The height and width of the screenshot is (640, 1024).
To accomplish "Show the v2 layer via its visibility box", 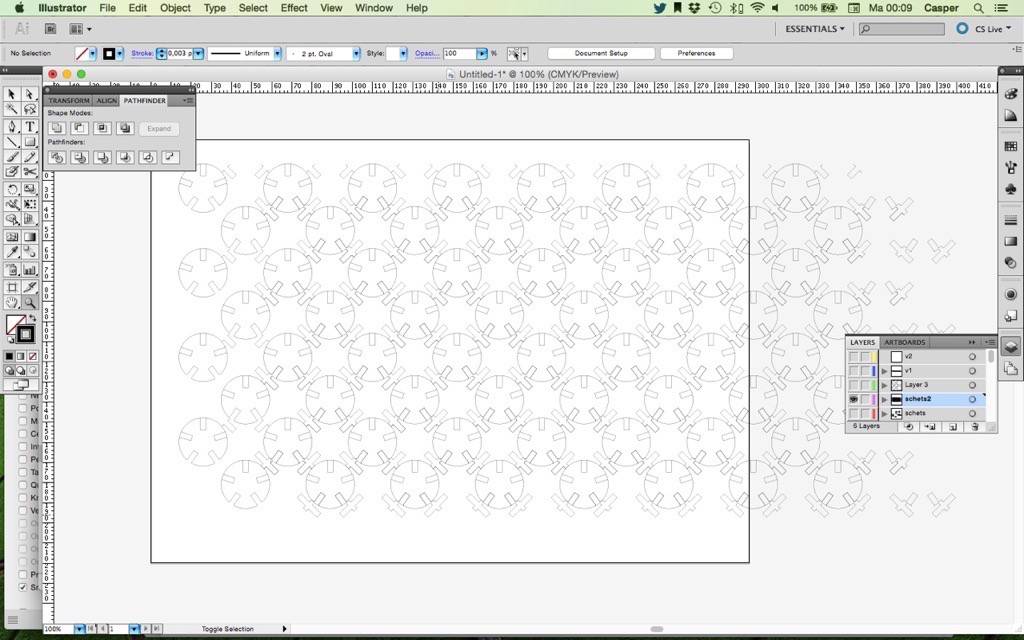I will (854, 357).
